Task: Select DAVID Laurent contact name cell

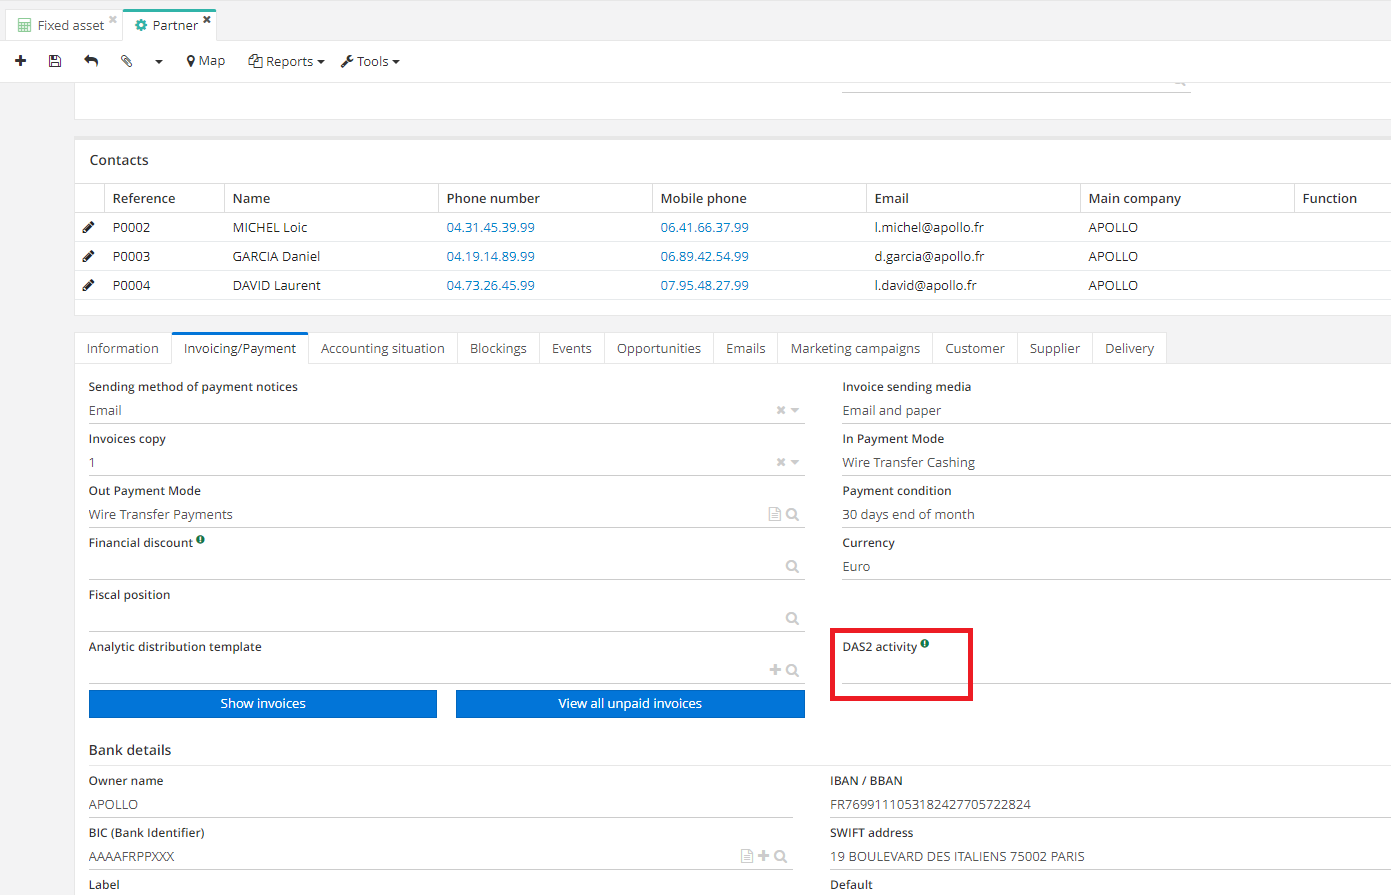Action: tap(331, 285)
